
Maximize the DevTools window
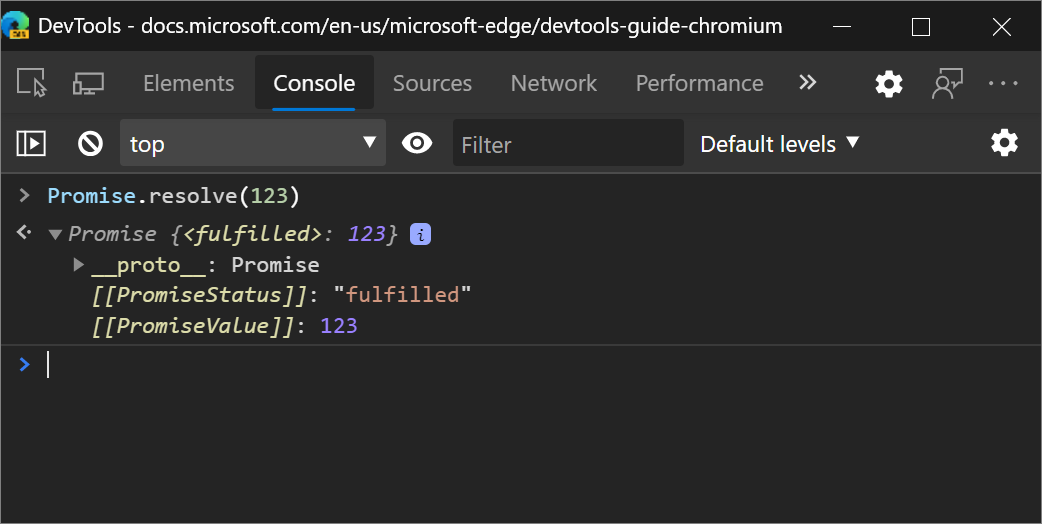pos(920,27)
